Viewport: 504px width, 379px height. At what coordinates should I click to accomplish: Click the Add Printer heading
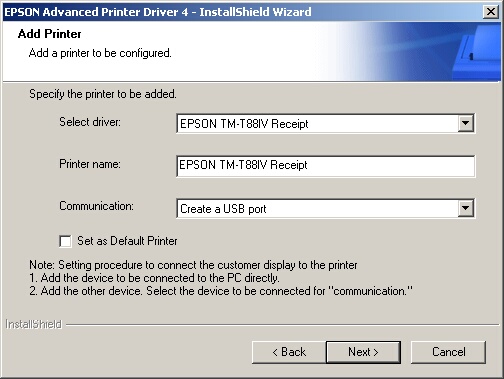click(x=50, y=34)
